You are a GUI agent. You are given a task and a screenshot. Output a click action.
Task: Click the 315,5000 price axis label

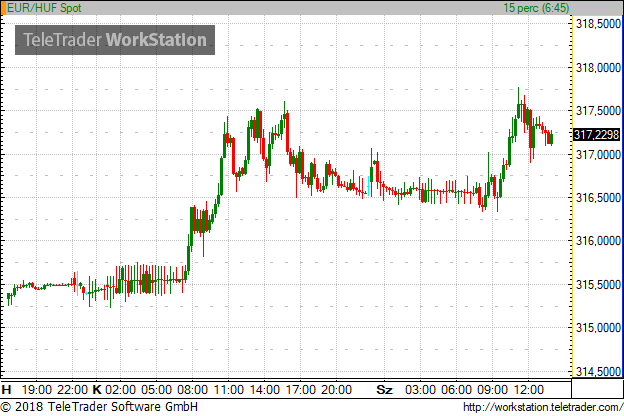pos(598,285)
